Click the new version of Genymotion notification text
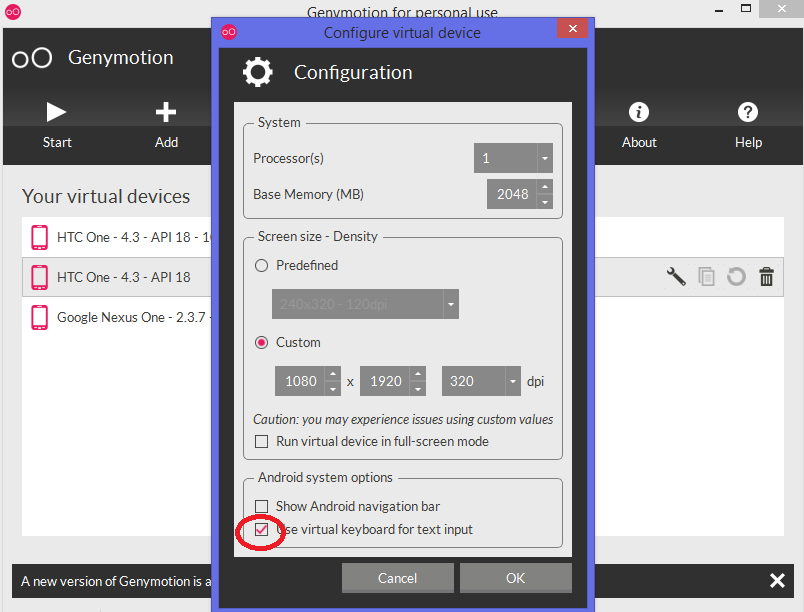 pos(116,581)
